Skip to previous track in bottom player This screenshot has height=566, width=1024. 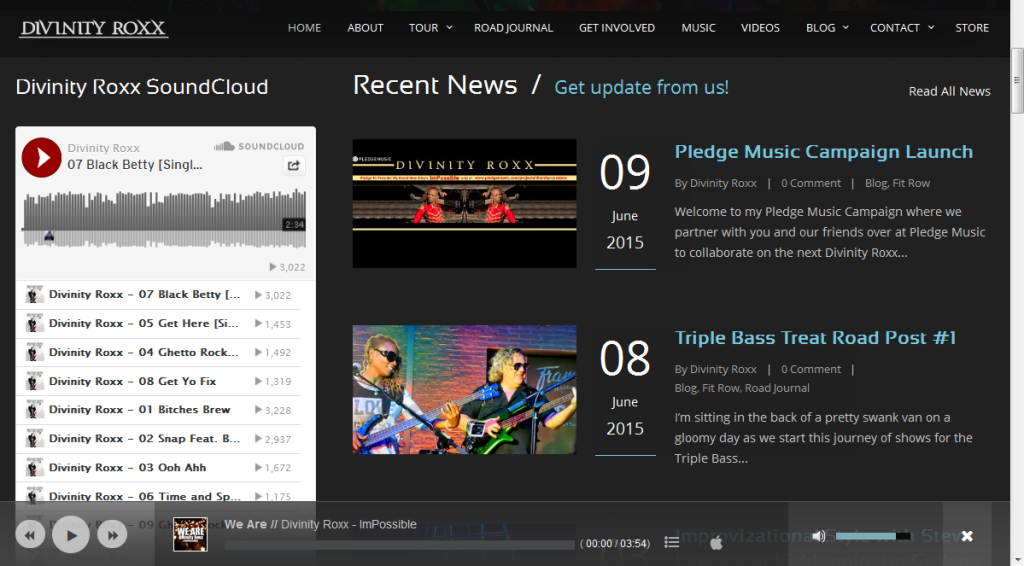pyautogui.click(x=30, y=535)
